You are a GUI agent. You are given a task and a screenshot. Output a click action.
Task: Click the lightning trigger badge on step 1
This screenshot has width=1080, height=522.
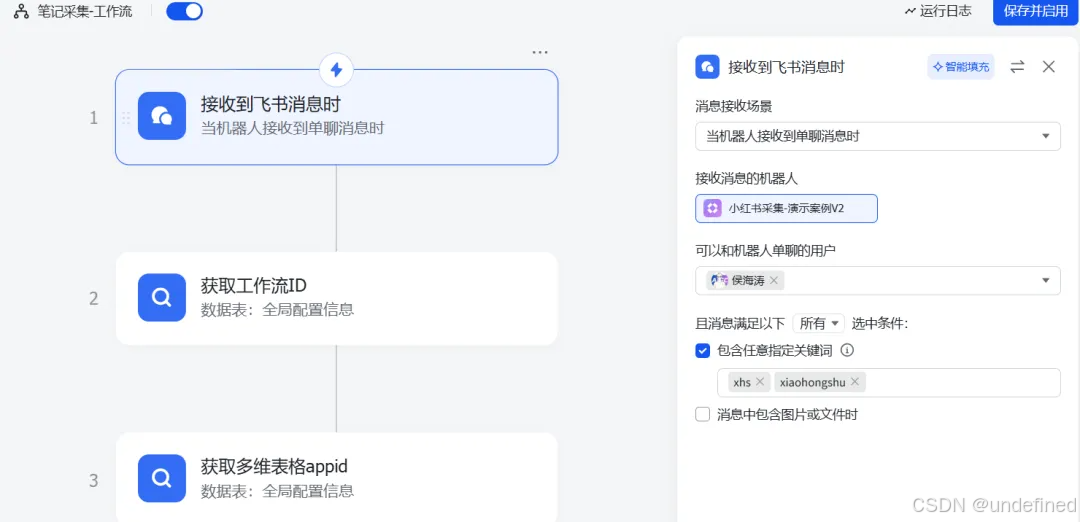(x=336, y=70)
